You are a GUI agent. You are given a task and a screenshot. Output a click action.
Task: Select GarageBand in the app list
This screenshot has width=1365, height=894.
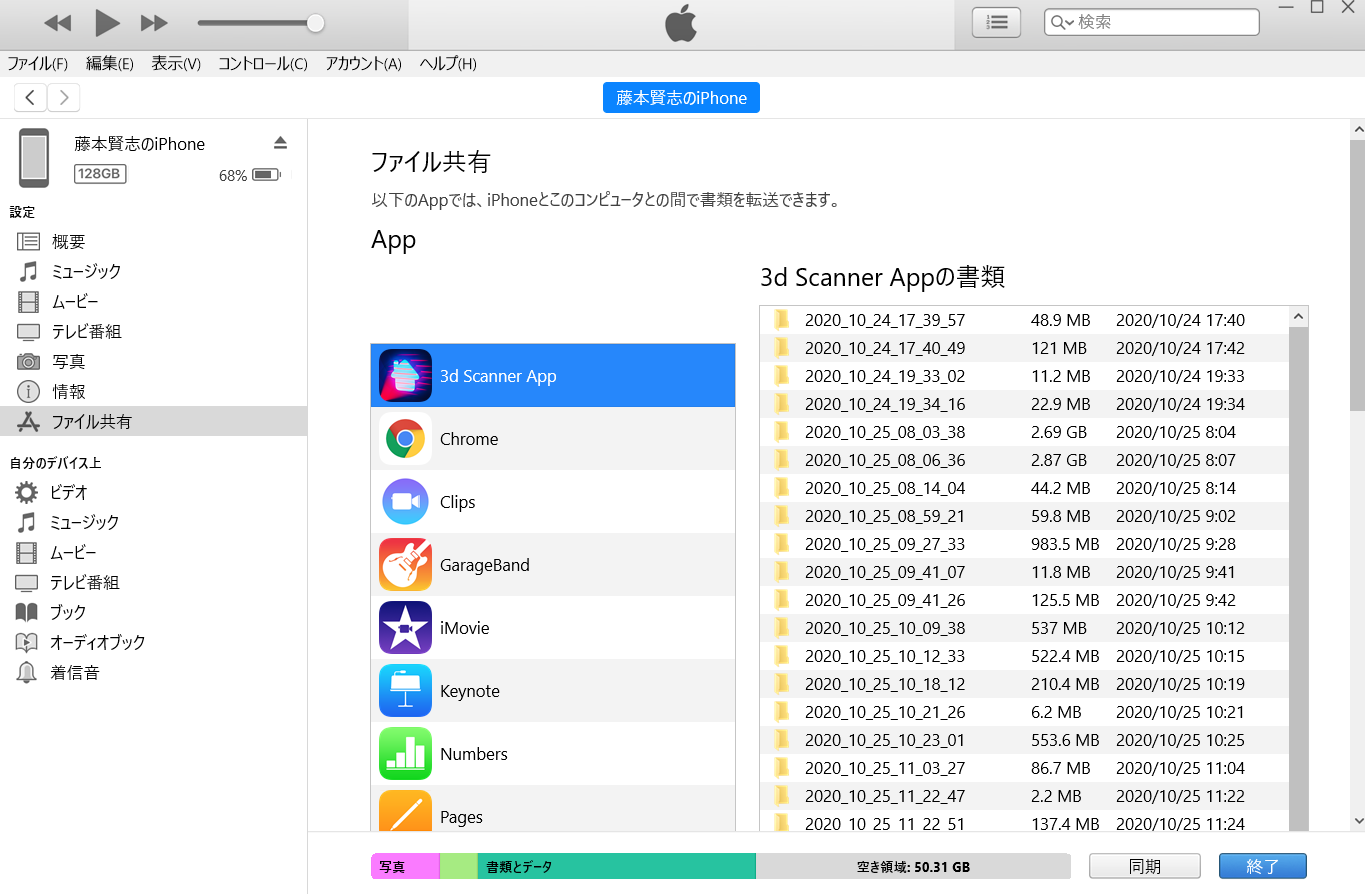tap(553, 565)
